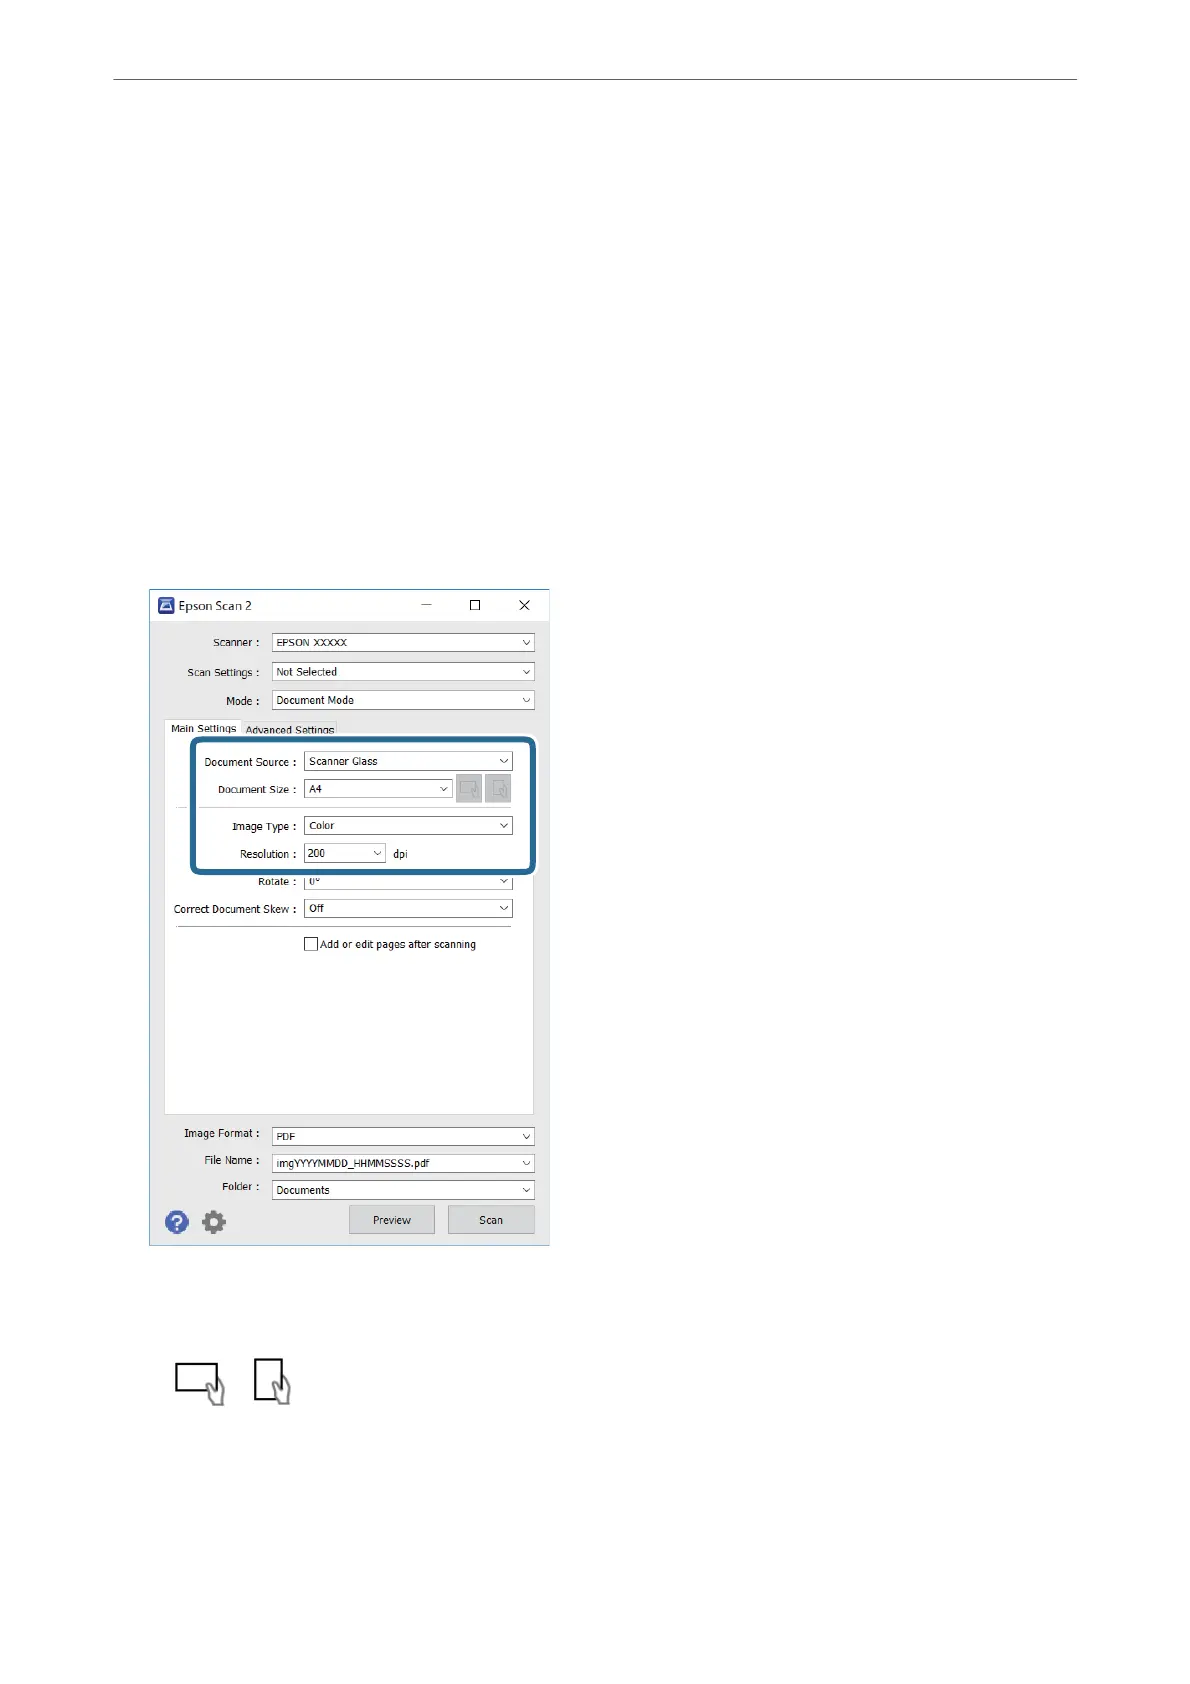Open the Scanner dropdown showing EPSON XXXXX
Screen dimensions: 1190x1684
coord(403,643)
